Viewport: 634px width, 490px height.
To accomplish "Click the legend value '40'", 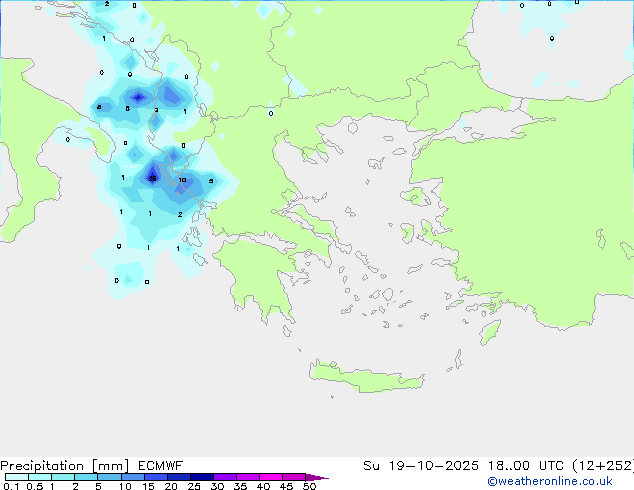I will 263,486.
